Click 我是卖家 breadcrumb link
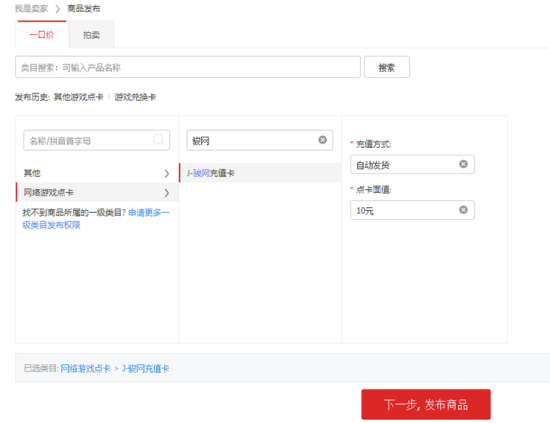 31,8
